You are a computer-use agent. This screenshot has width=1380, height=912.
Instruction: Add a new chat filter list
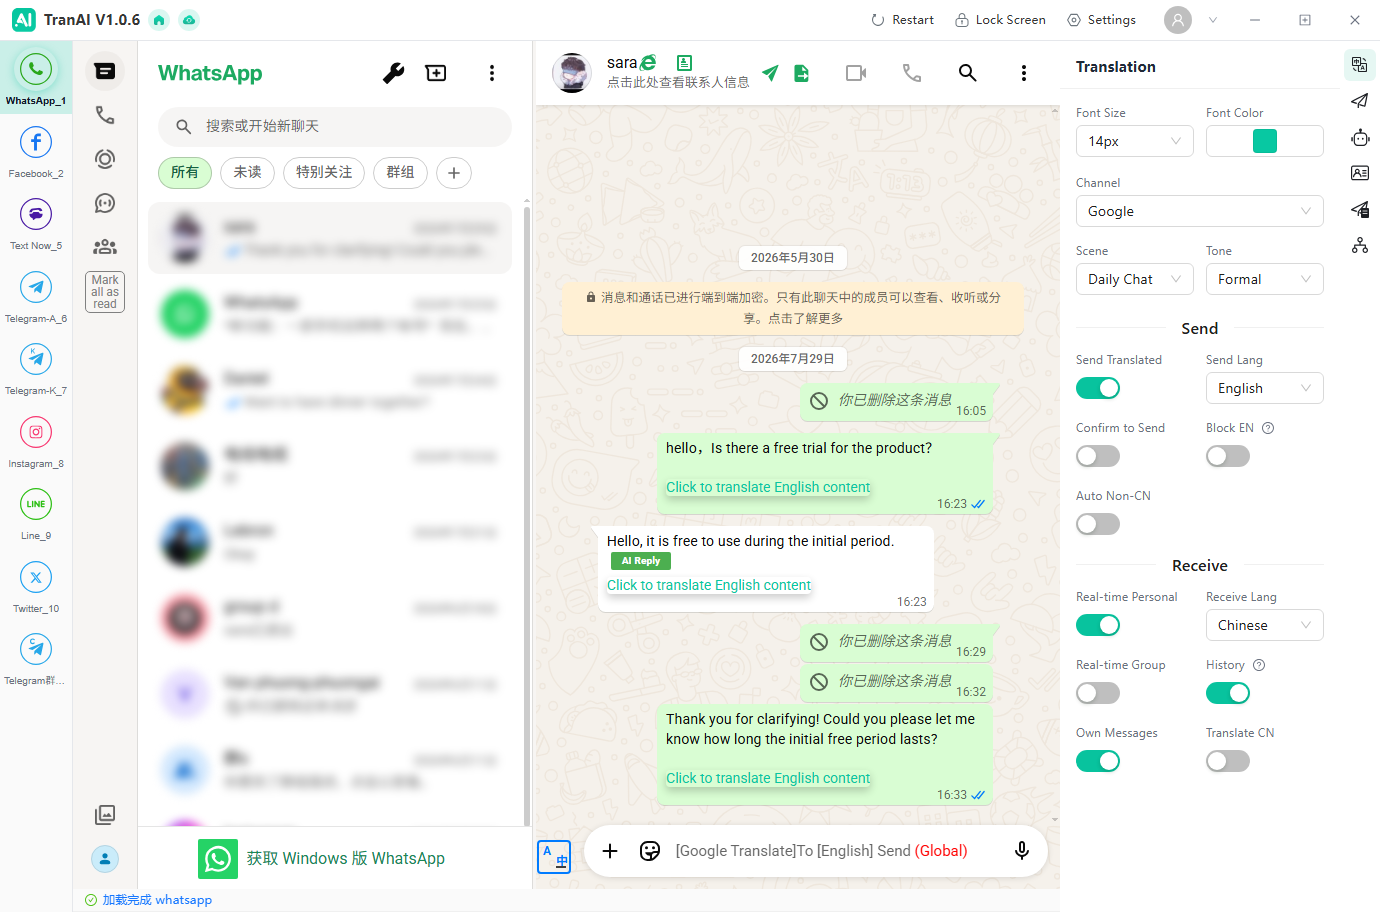pos(454,173)
